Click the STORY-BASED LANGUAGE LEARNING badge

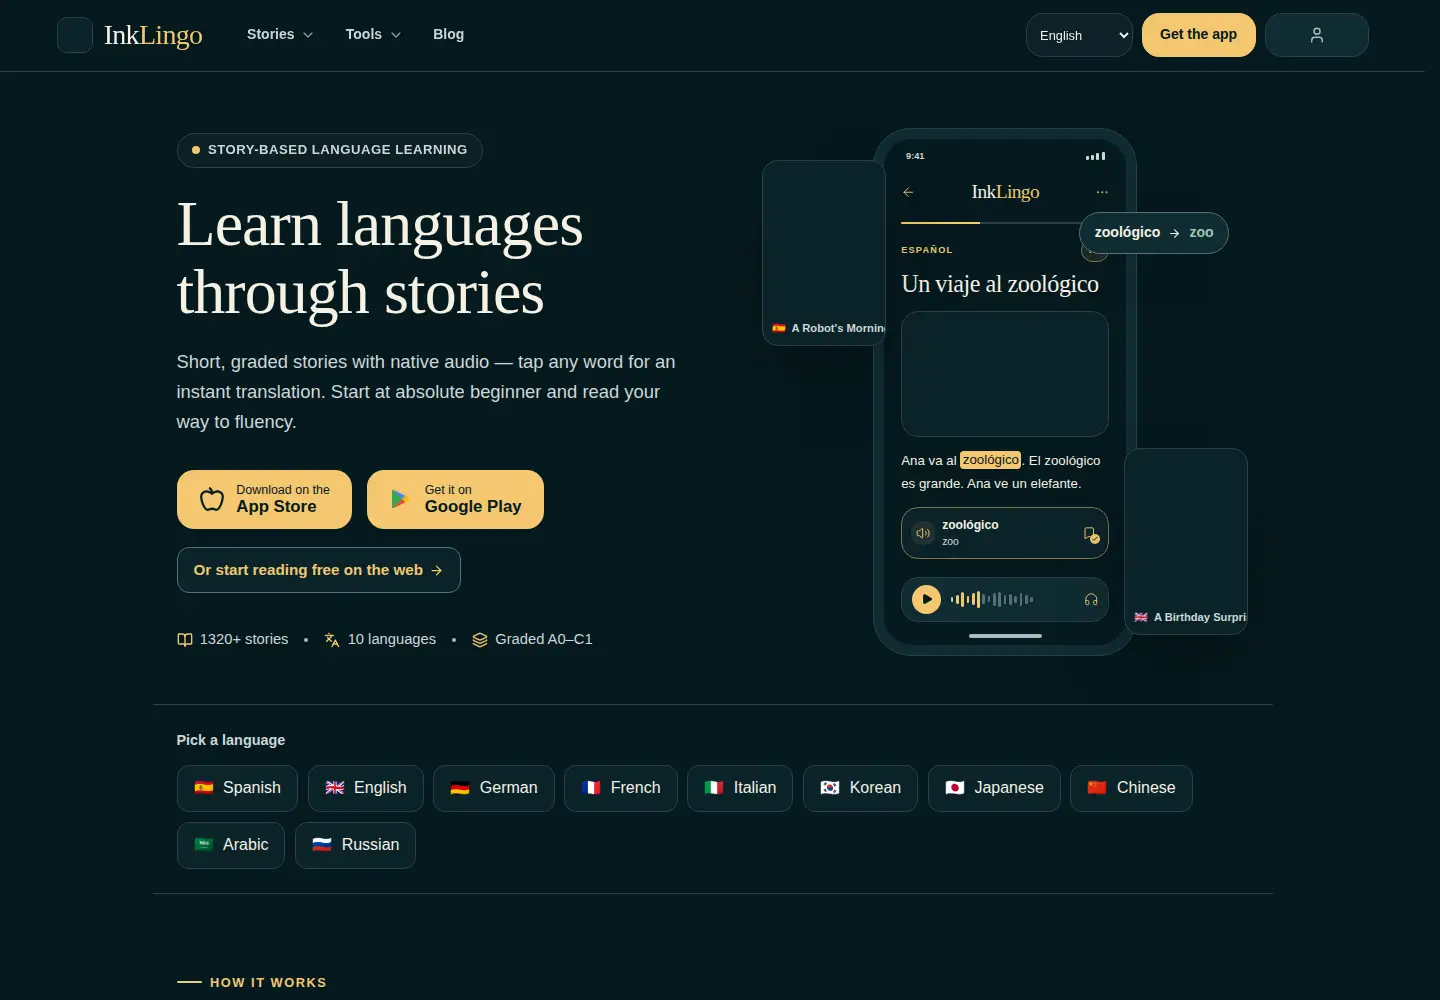330,150
